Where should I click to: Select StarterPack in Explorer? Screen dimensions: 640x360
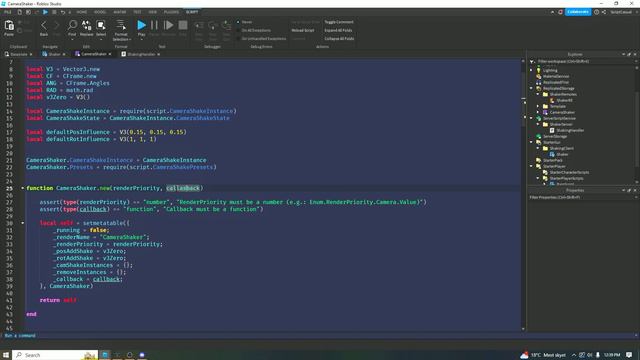click(553, 160)
